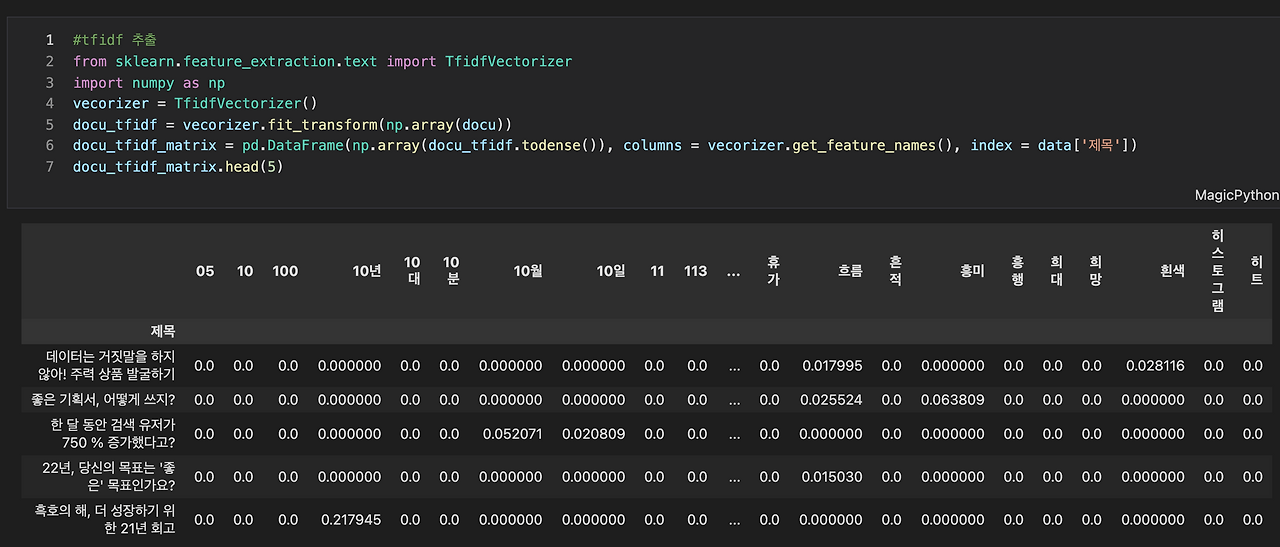Image resolution: width=1280 pixels, height=547 pixels.
Task: Click line number 4 in the gutter
Action: pos(49,103)
